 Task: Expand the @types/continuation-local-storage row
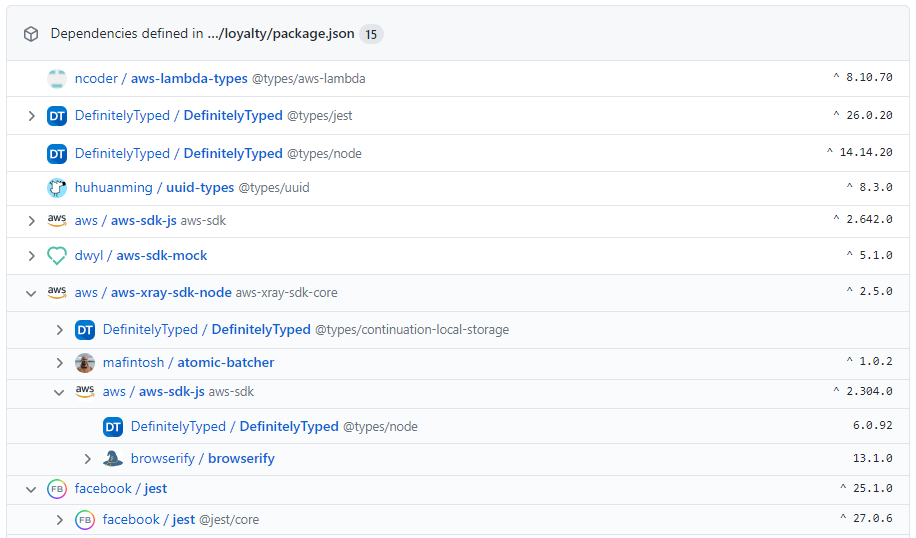[60, 330]
